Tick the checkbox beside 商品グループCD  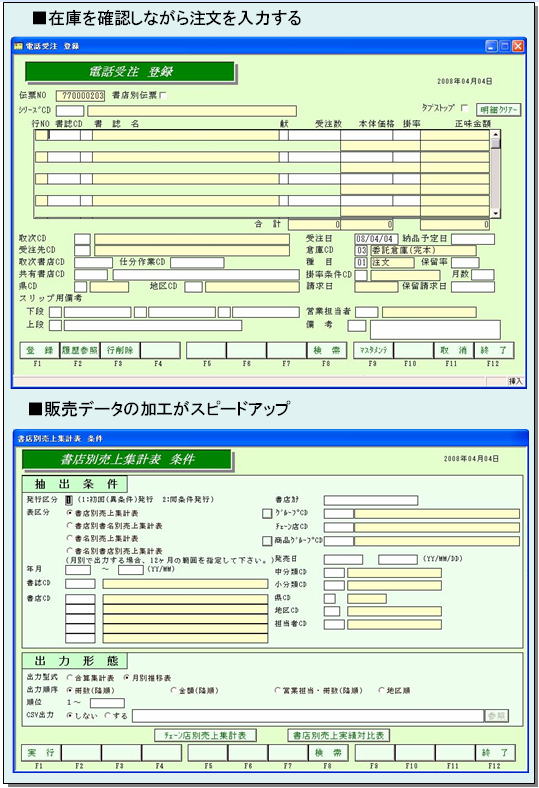coord(267,541)
